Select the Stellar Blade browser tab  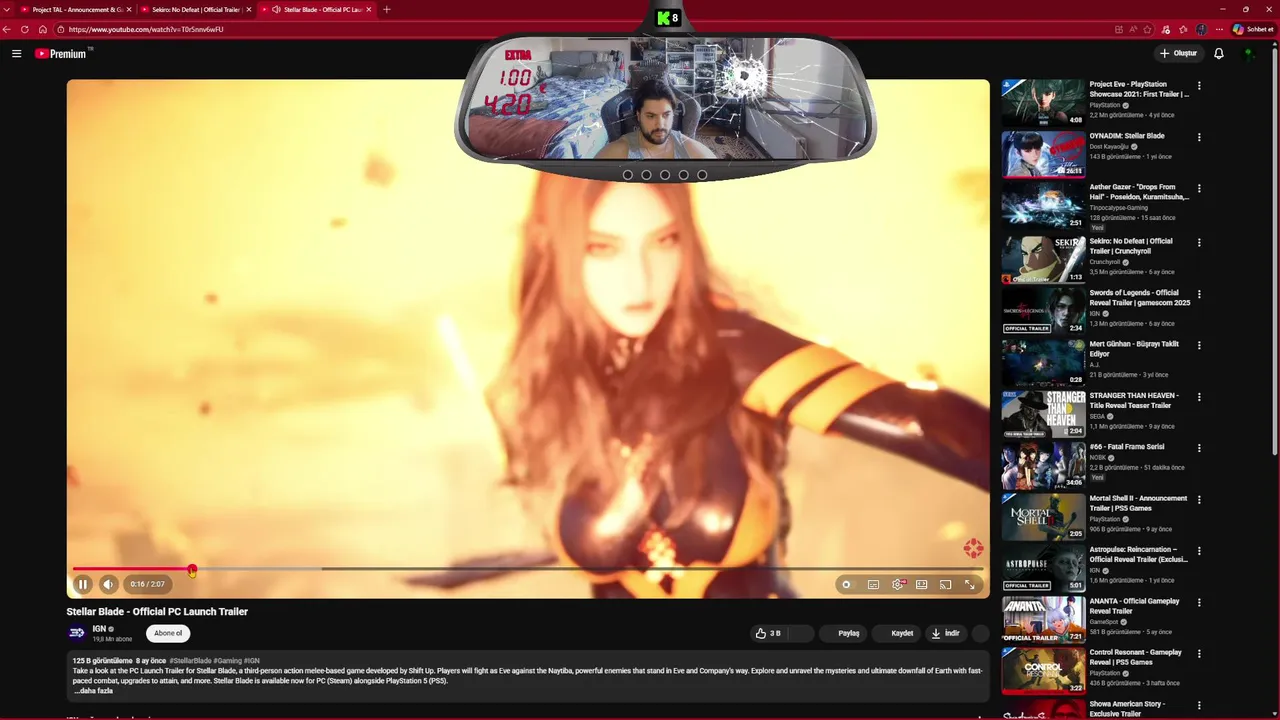(318, 9)
